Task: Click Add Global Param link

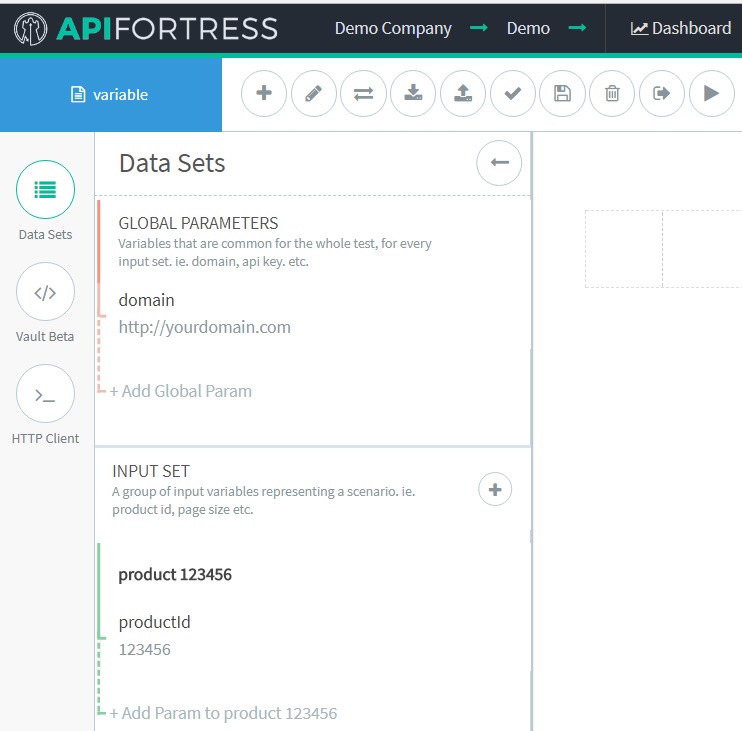Action: tap(181, 391)
